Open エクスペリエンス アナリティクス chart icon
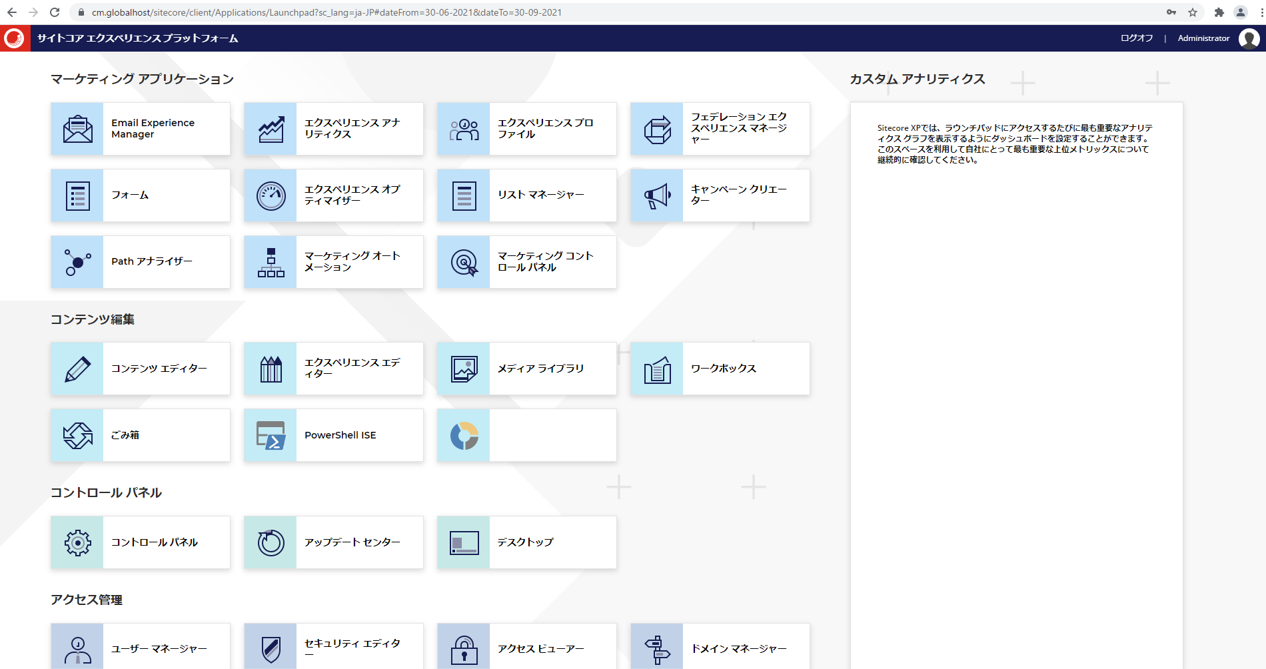The image size is (1266, 669). click(270, 129)
